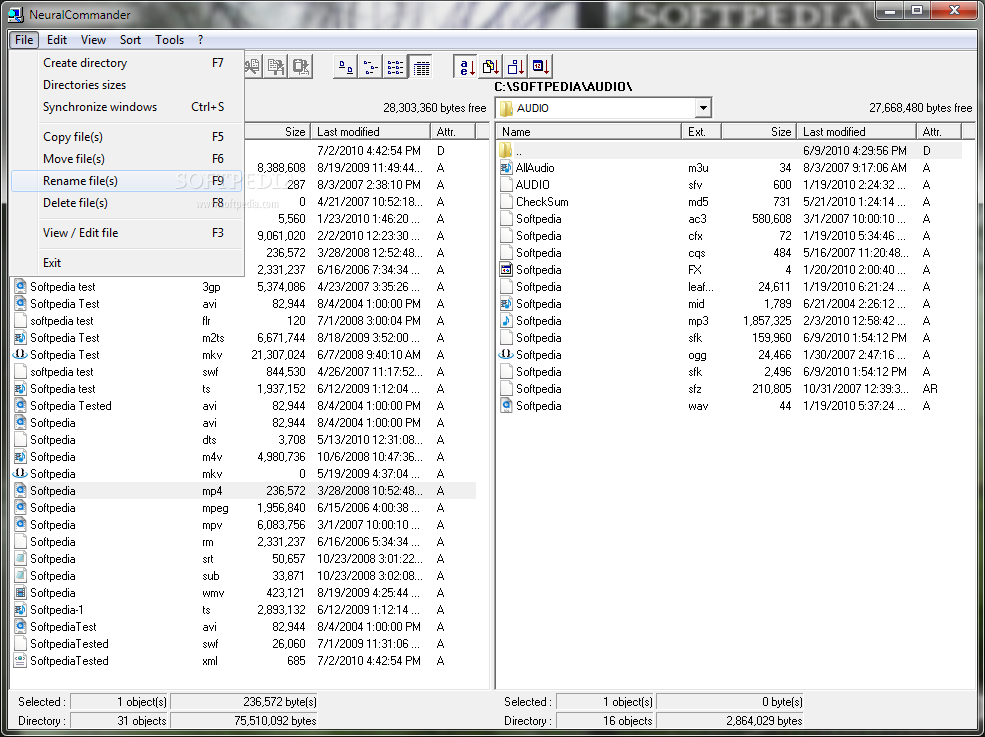This screenshot has height=737, width=985.
Task: Open the File menu
Action: (x=24, y=40)
